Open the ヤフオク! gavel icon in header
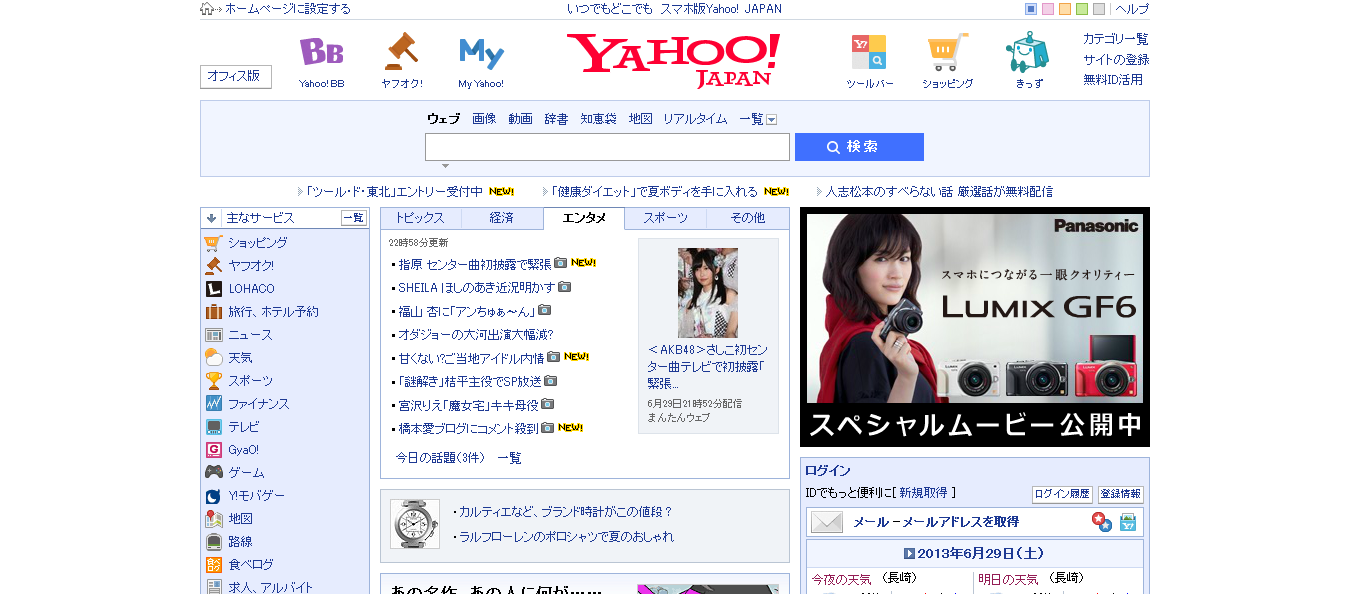This screenshot has height=594, width=1349. click(401, 50)
